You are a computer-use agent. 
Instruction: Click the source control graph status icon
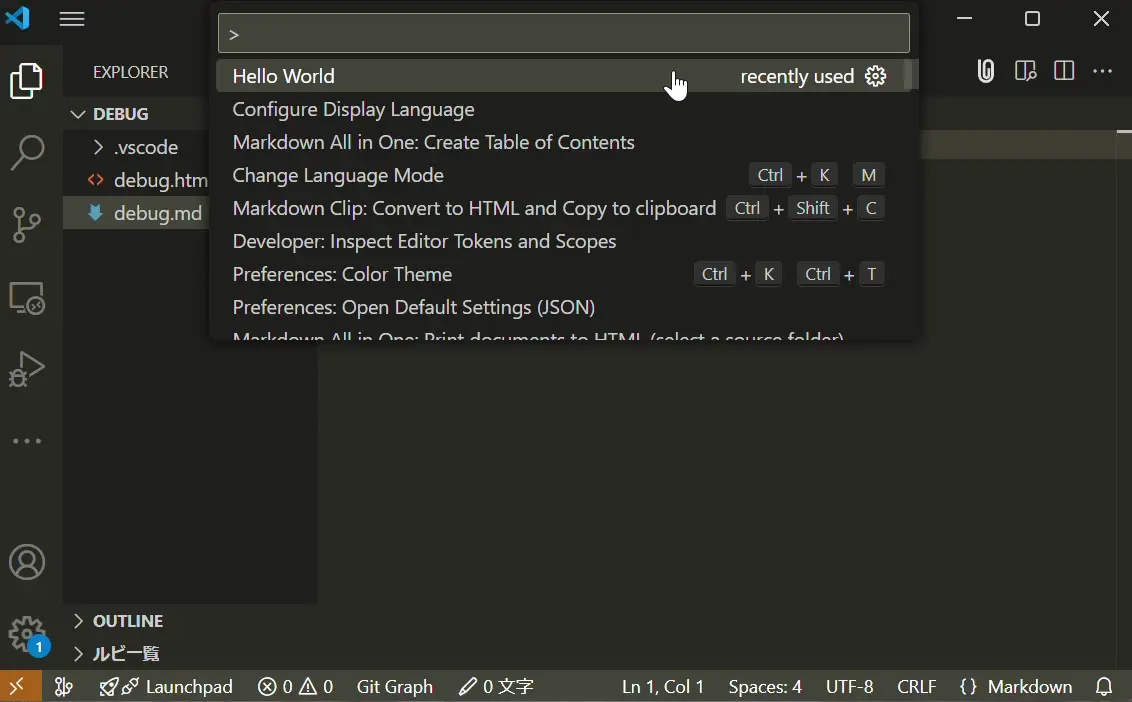click(x=64, y=686)
